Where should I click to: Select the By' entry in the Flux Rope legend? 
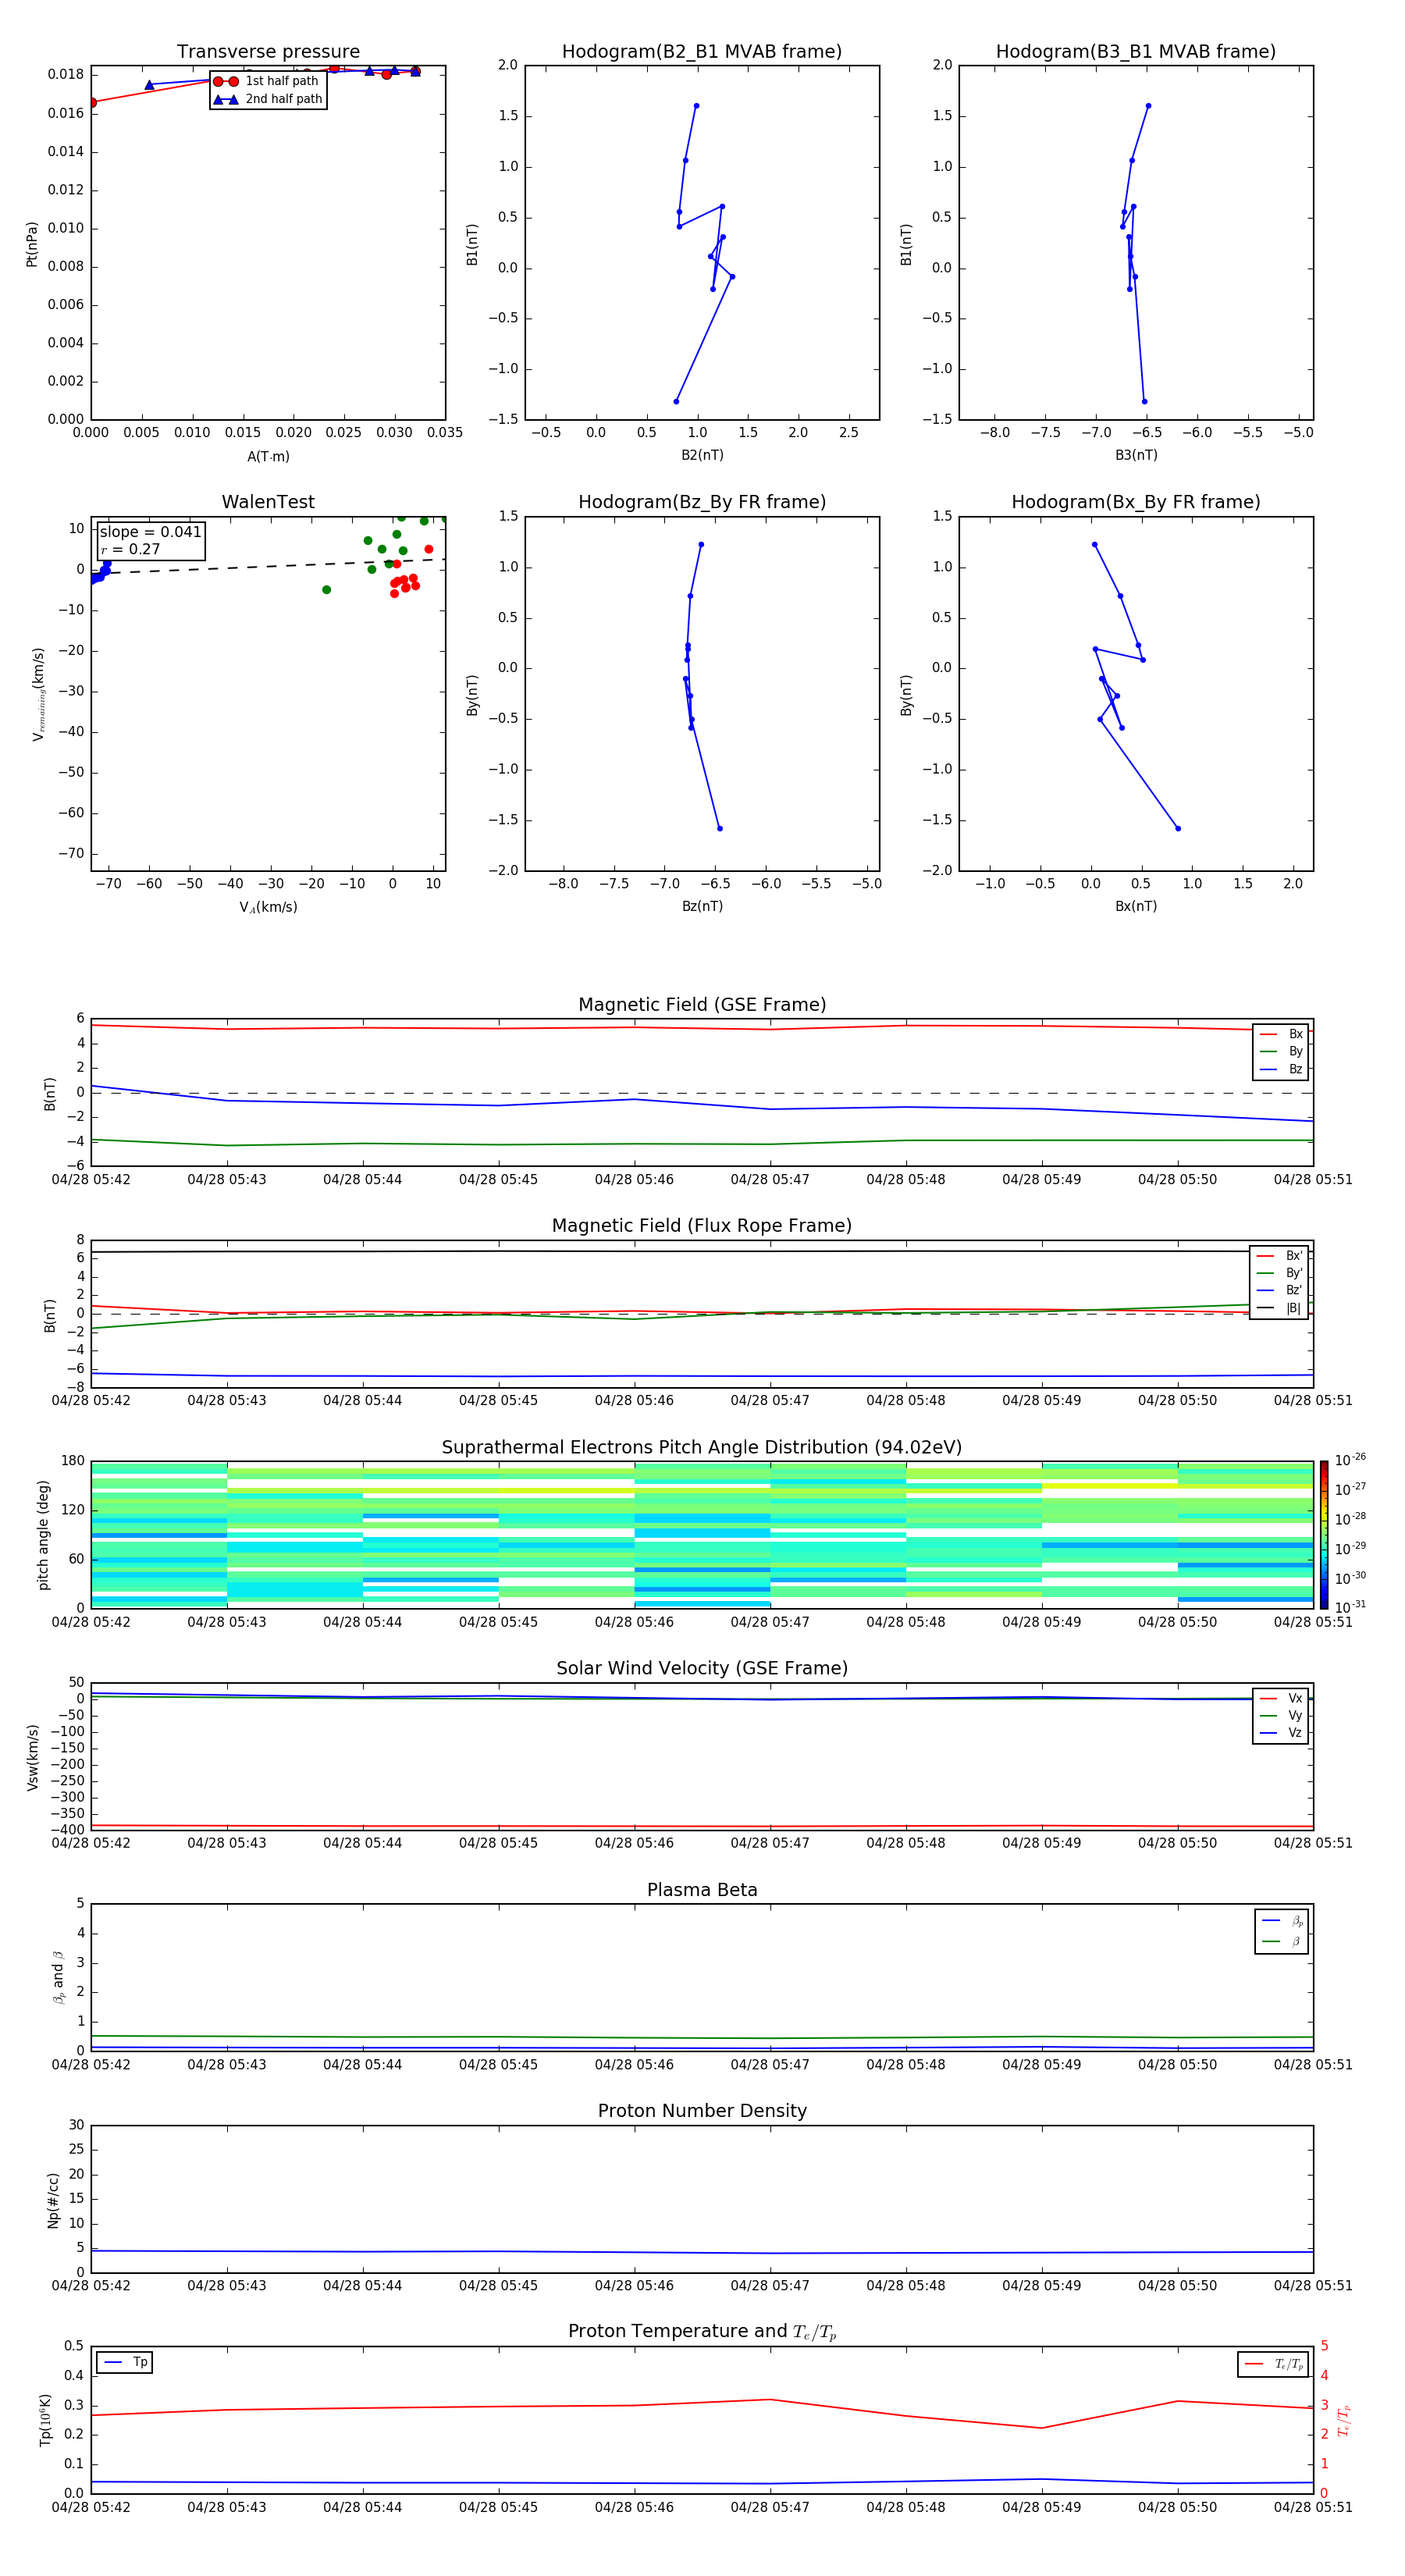pyautogui.click(x=1280, y=1274)
